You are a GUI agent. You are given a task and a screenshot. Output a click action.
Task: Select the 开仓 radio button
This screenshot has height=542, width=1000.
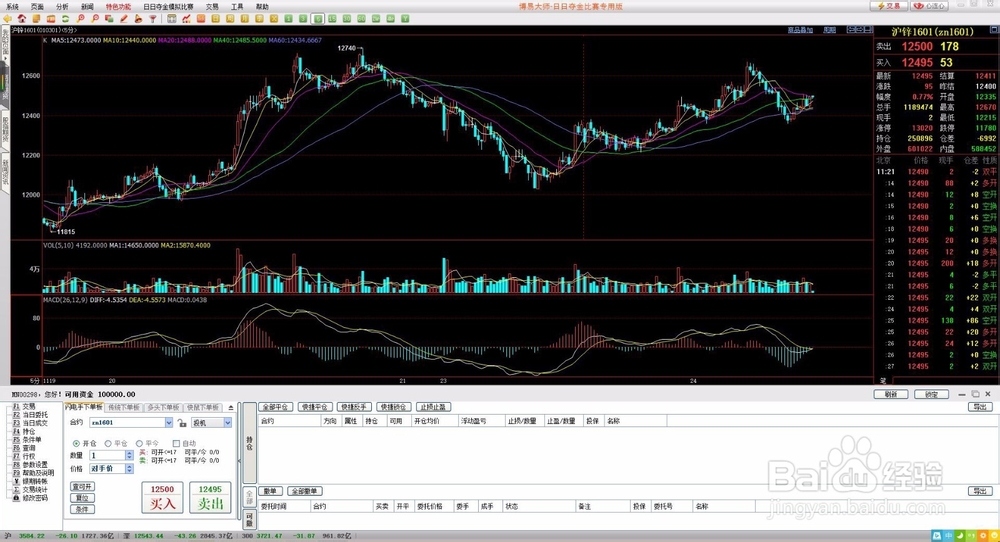(77, 443)
